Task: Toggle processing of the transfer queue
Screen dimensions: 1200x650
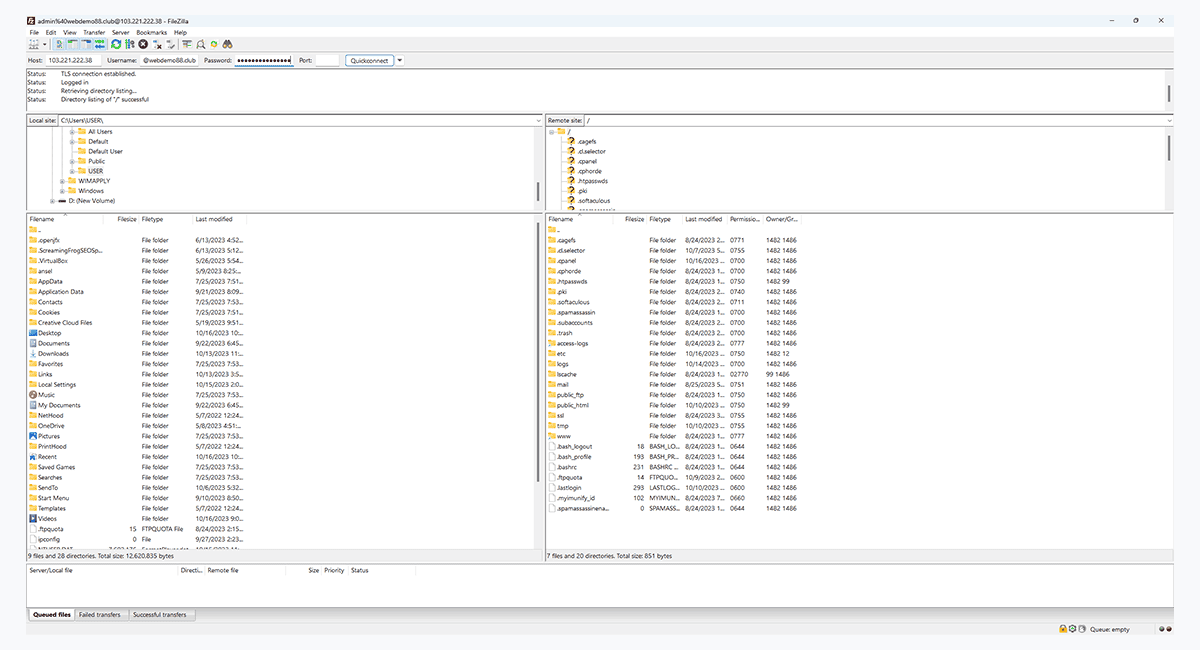Action: tap(129, 44)
